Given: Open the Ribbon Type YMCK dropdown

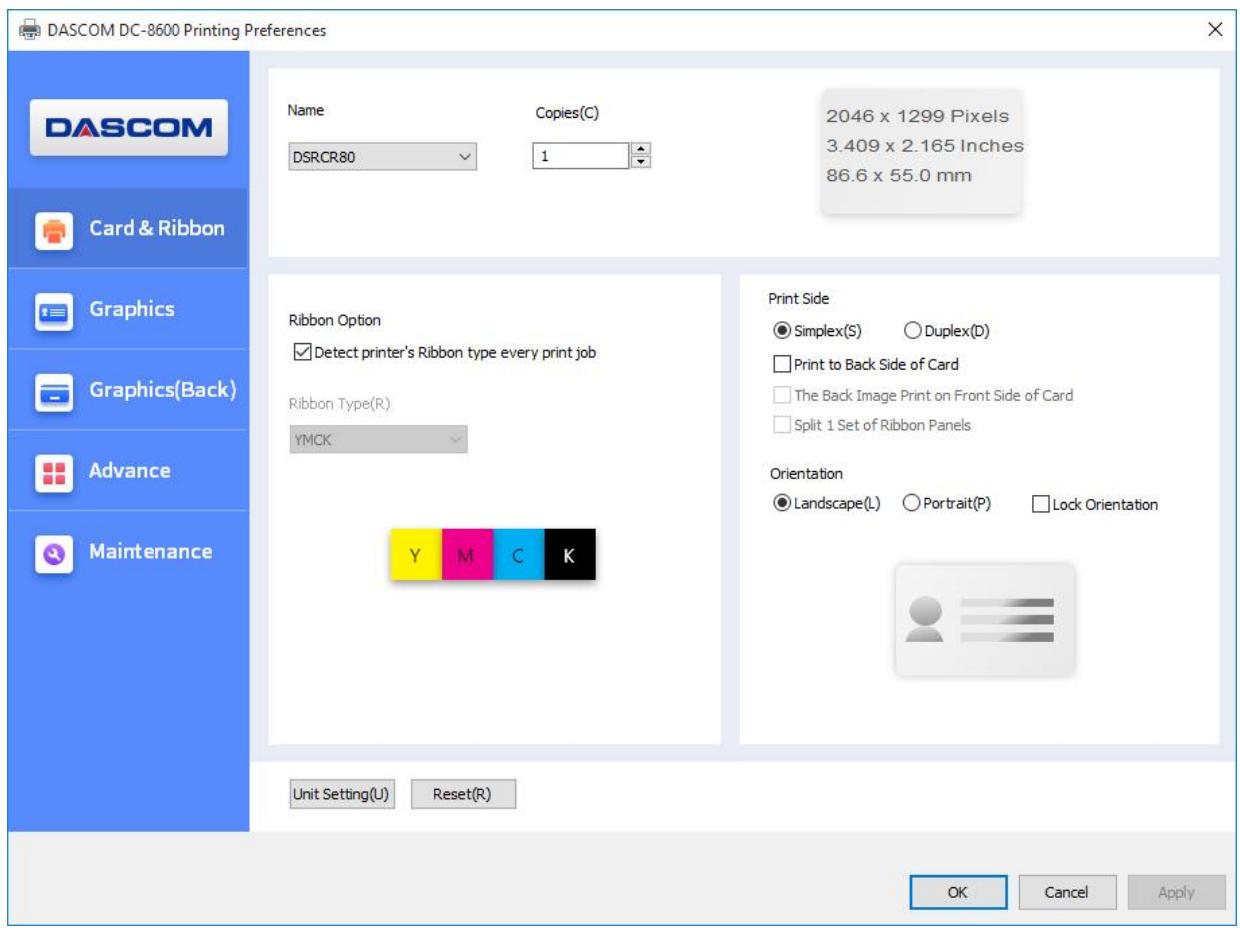Looking at the screenshot, I should [377, 439].
